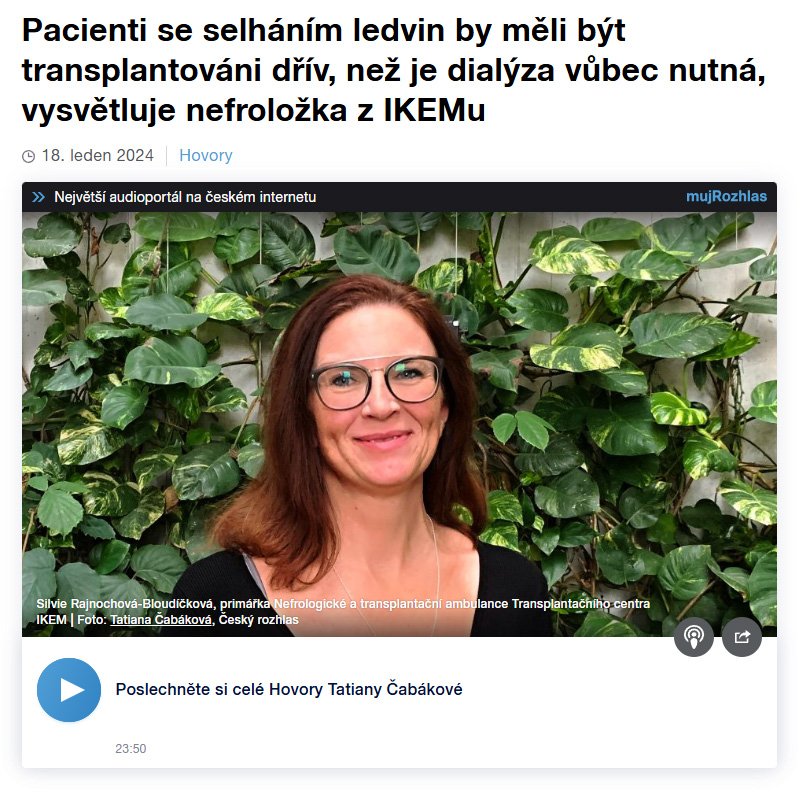
Task: Click the photo caption naming Silvie Rajnochová-Bloudíčková
Action: tap(343, 611)
